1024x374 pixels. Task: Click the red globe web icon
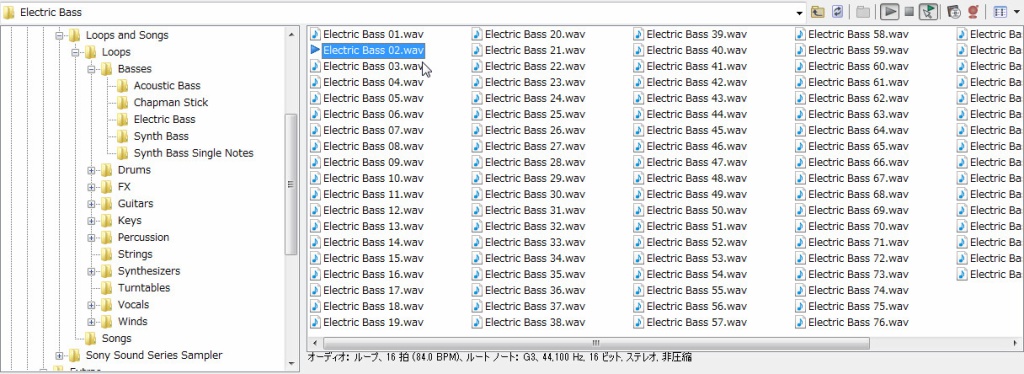click(x=973, y=12)
